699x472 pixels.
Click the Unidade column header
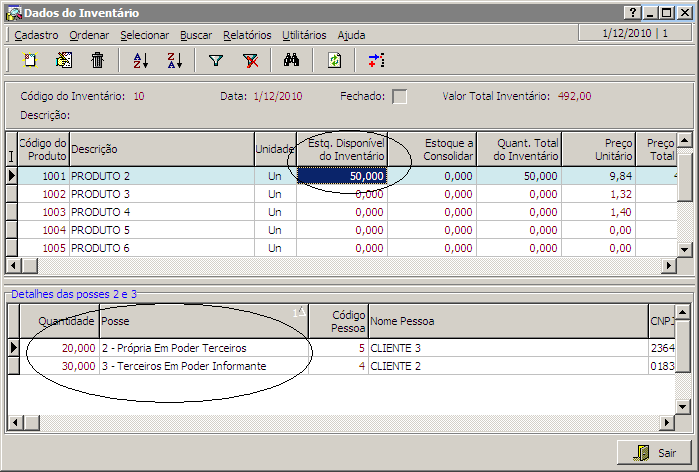tap(275, 149)
